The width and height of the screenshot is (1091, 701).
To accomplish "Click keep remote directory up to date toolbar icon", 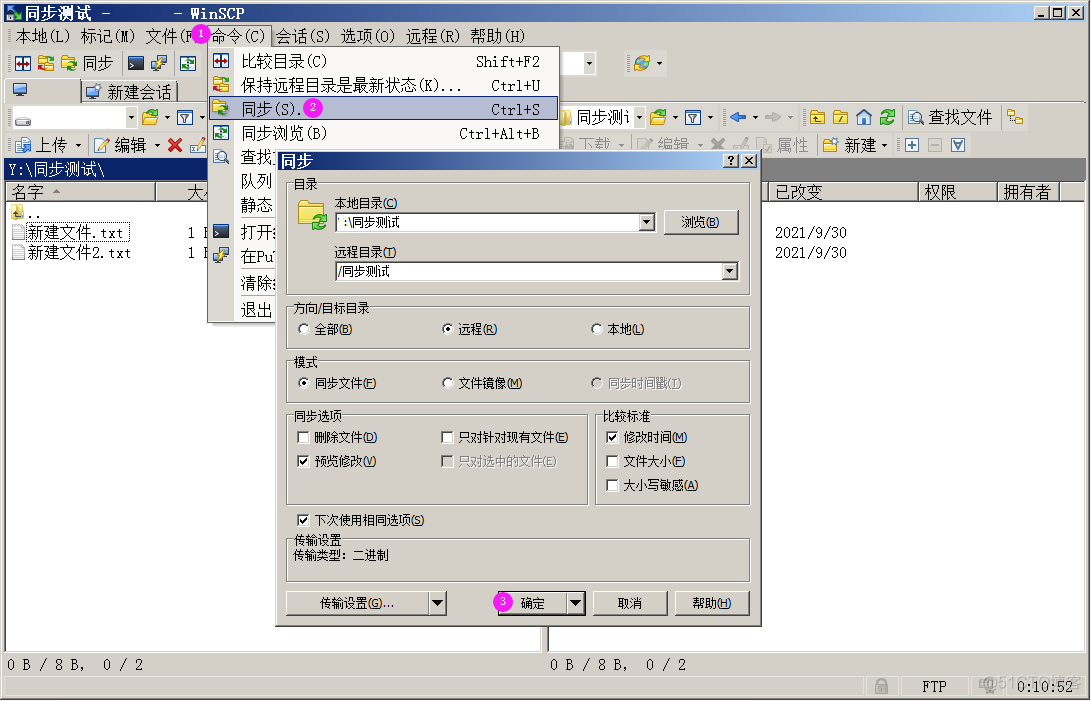I will 46,63.
